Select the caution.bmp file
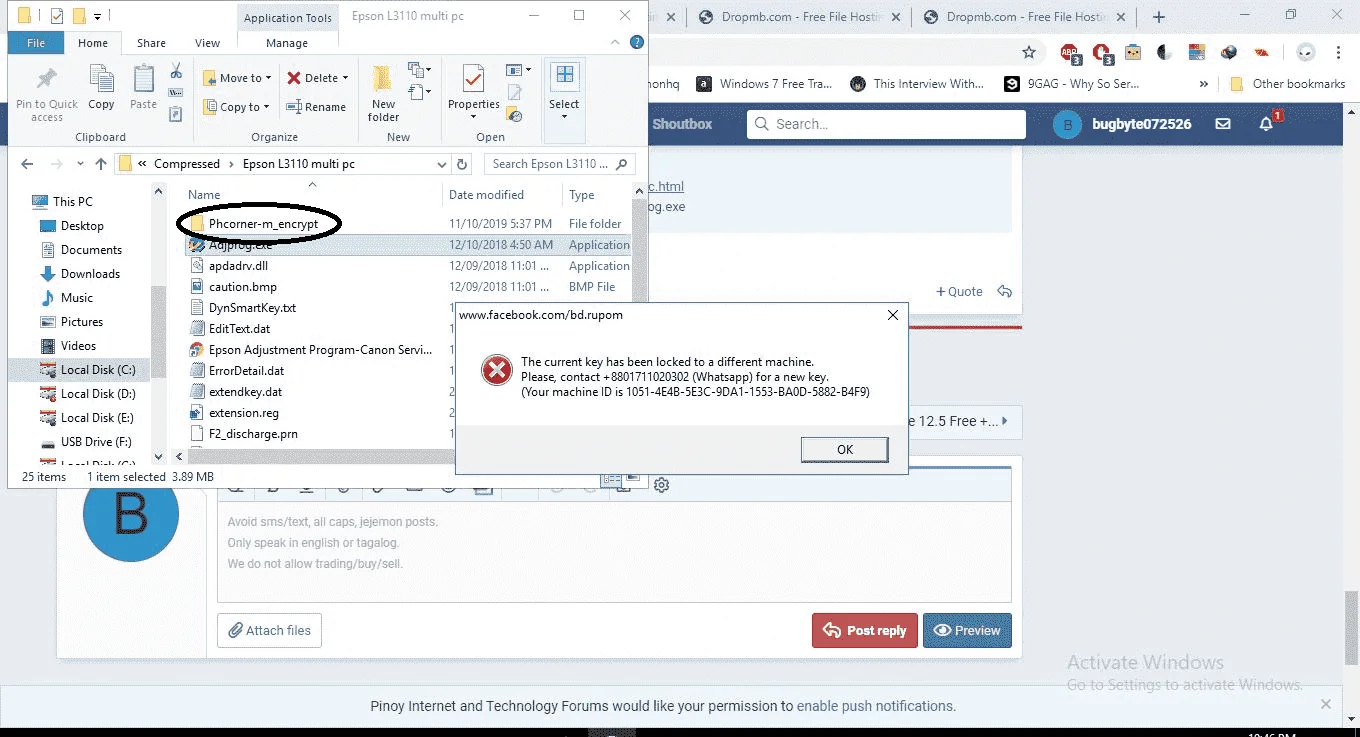The height and width of the screenshot is (737, 1360). 243,287
